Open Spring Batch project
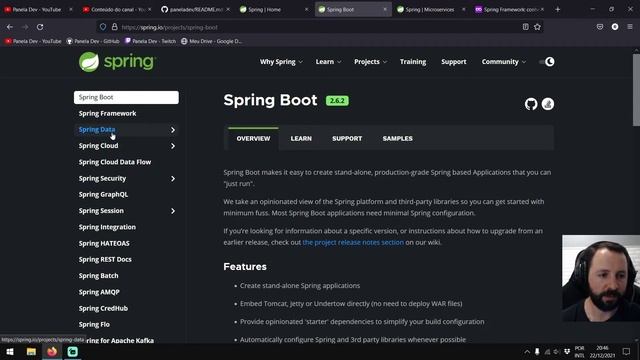 [x=98, y=276]
